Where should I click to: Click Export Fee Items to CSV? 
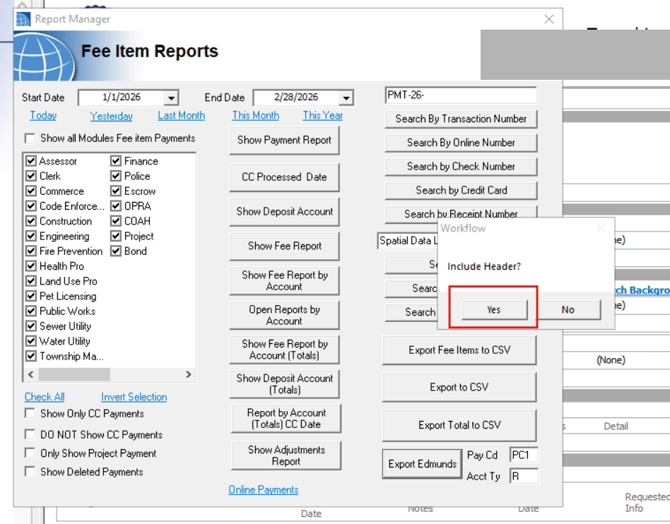459,350
